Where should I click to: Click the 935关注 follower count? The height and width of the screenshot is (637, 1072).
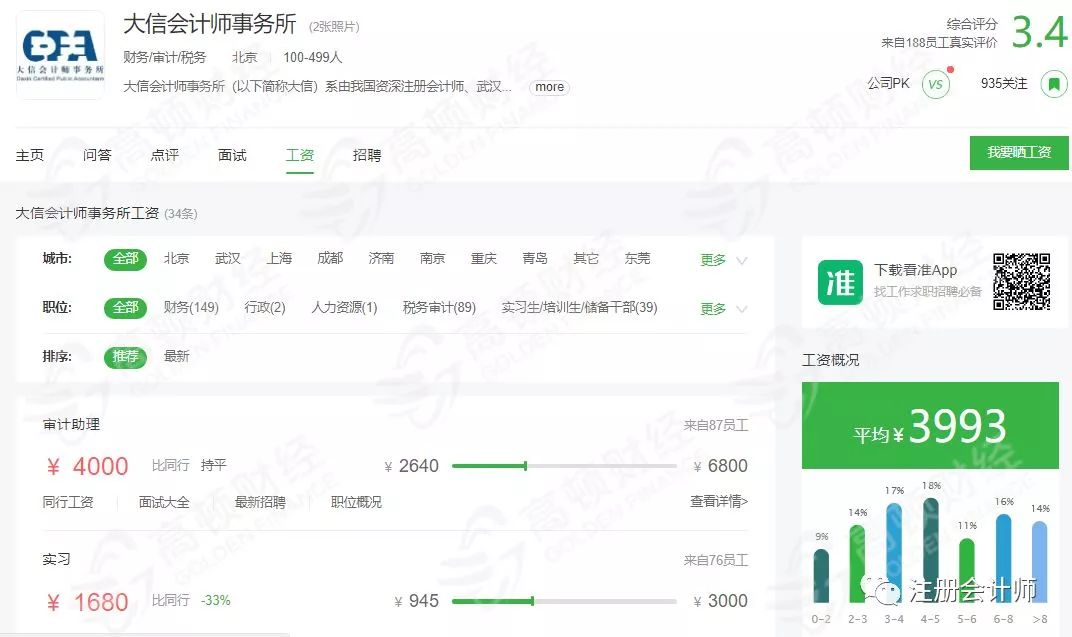(1004, 83)
